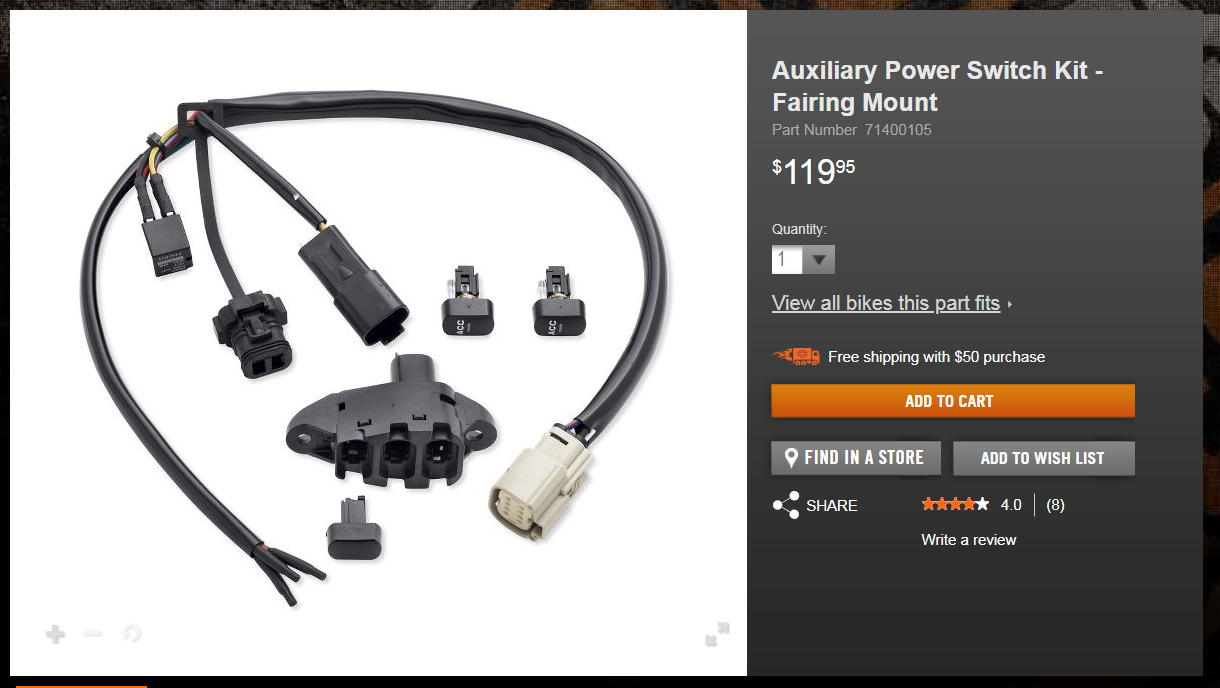The image size is (1220, 688).
Task: Zoom out with the minus icon
Action: pos(93,633)
